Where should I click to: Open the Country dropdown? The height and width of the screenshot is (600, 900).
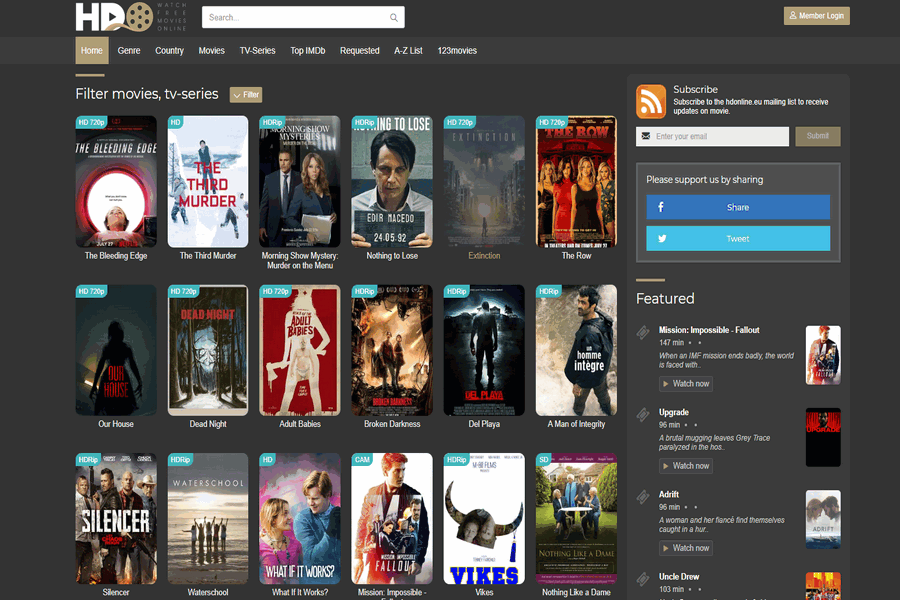[169, 50]
